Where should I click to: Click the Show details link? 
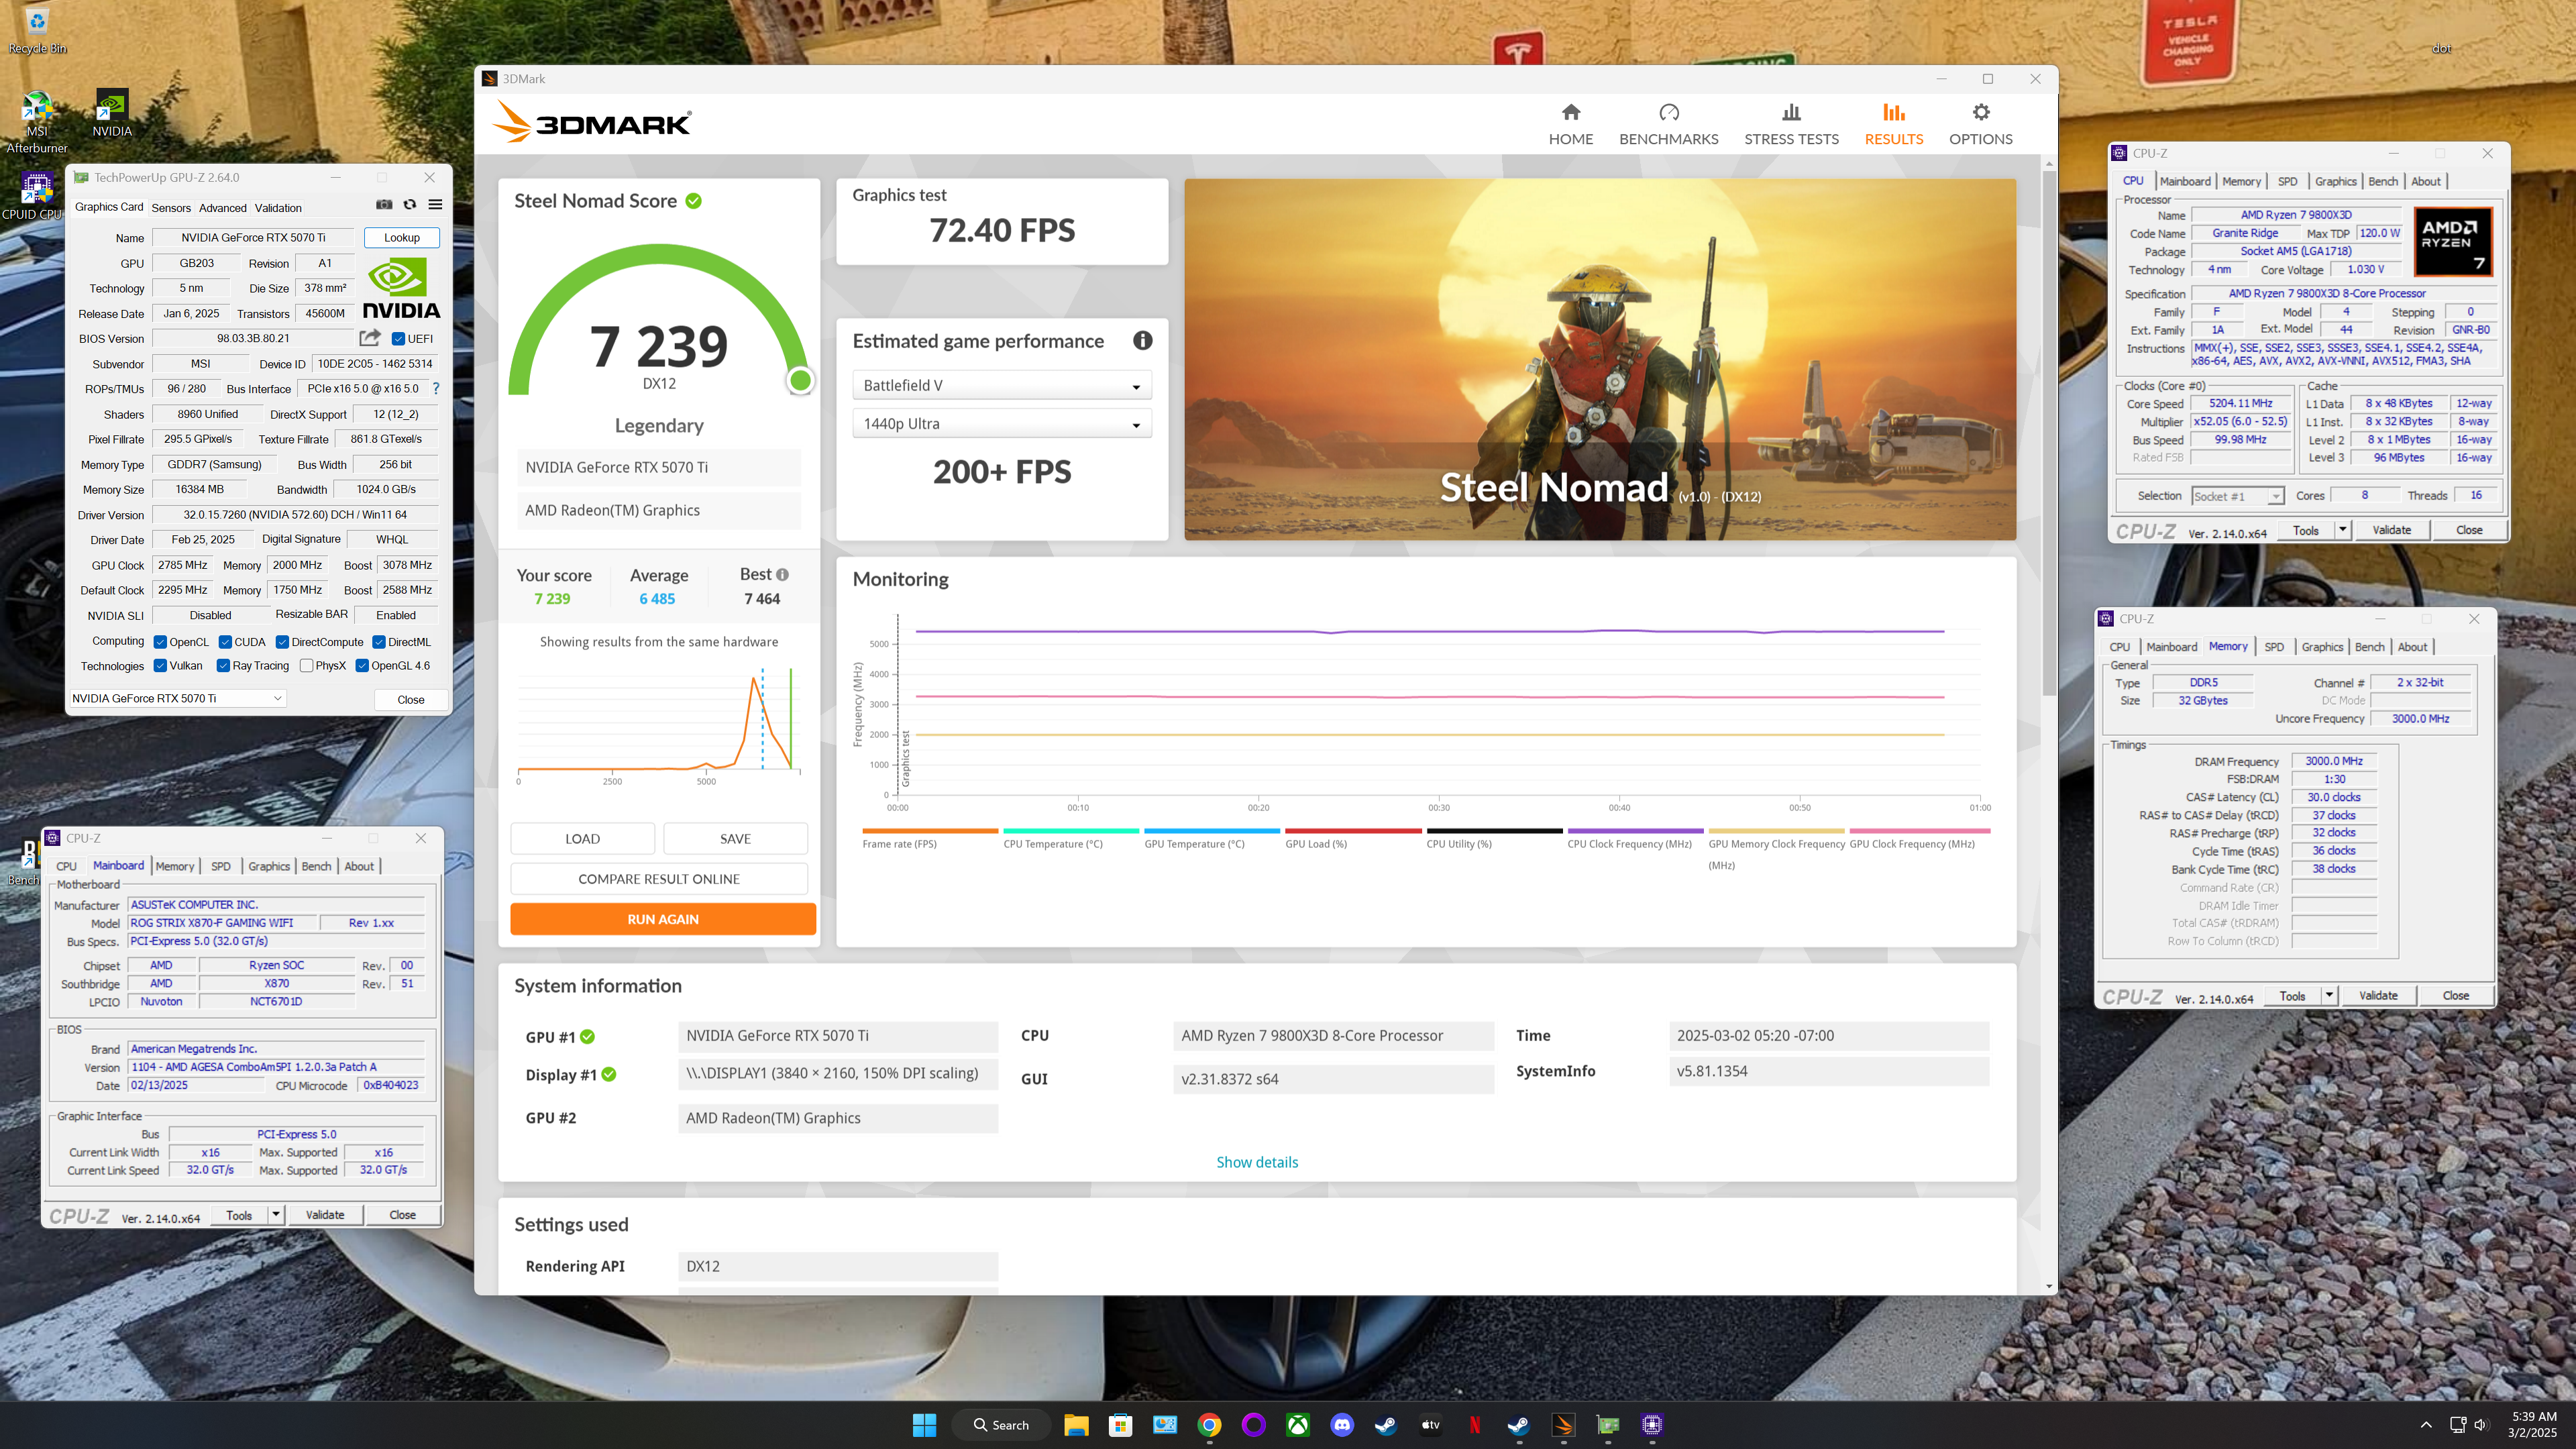point(1257,1162)
